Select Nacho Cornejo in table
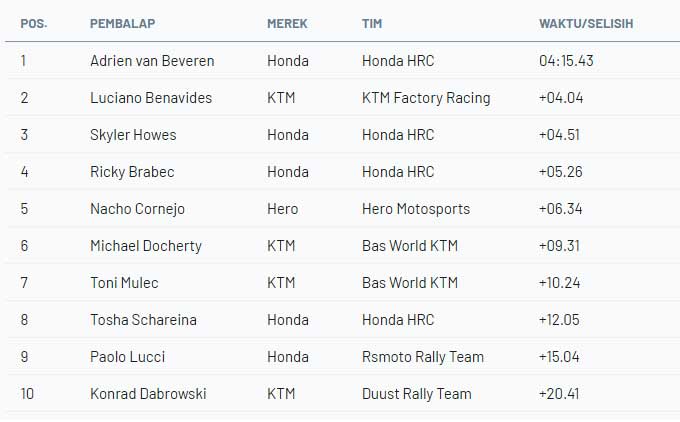This screenshot has width=680, height=422. click(x=137, y=209)
